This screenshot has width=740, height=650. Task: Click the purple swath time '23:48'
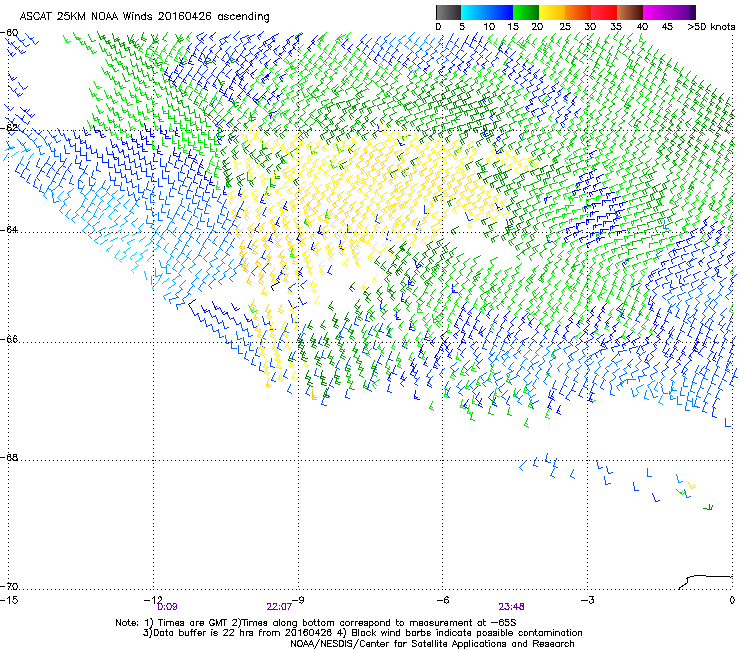[x=512, y=607]
